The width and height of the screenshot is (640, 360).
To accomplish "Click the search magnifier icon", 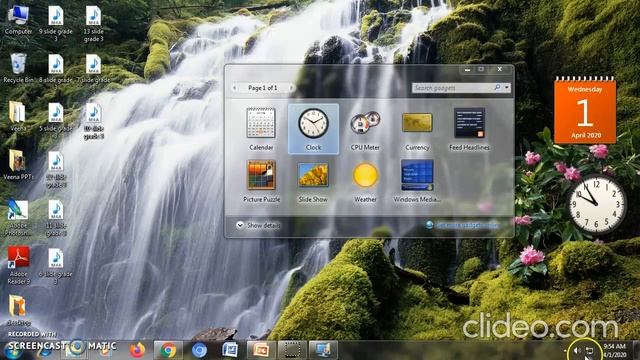I will pyautogui.click(x=497, y=87).
